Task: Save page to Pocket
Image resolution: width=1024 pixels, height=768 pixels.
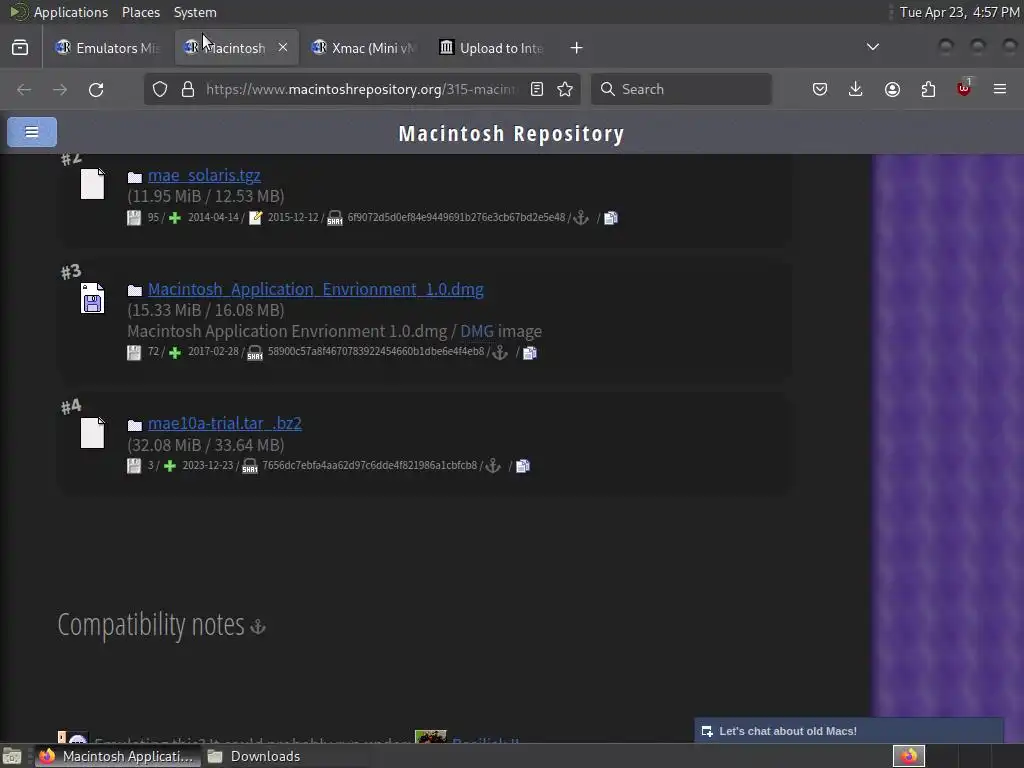Action: click(820, 89)
